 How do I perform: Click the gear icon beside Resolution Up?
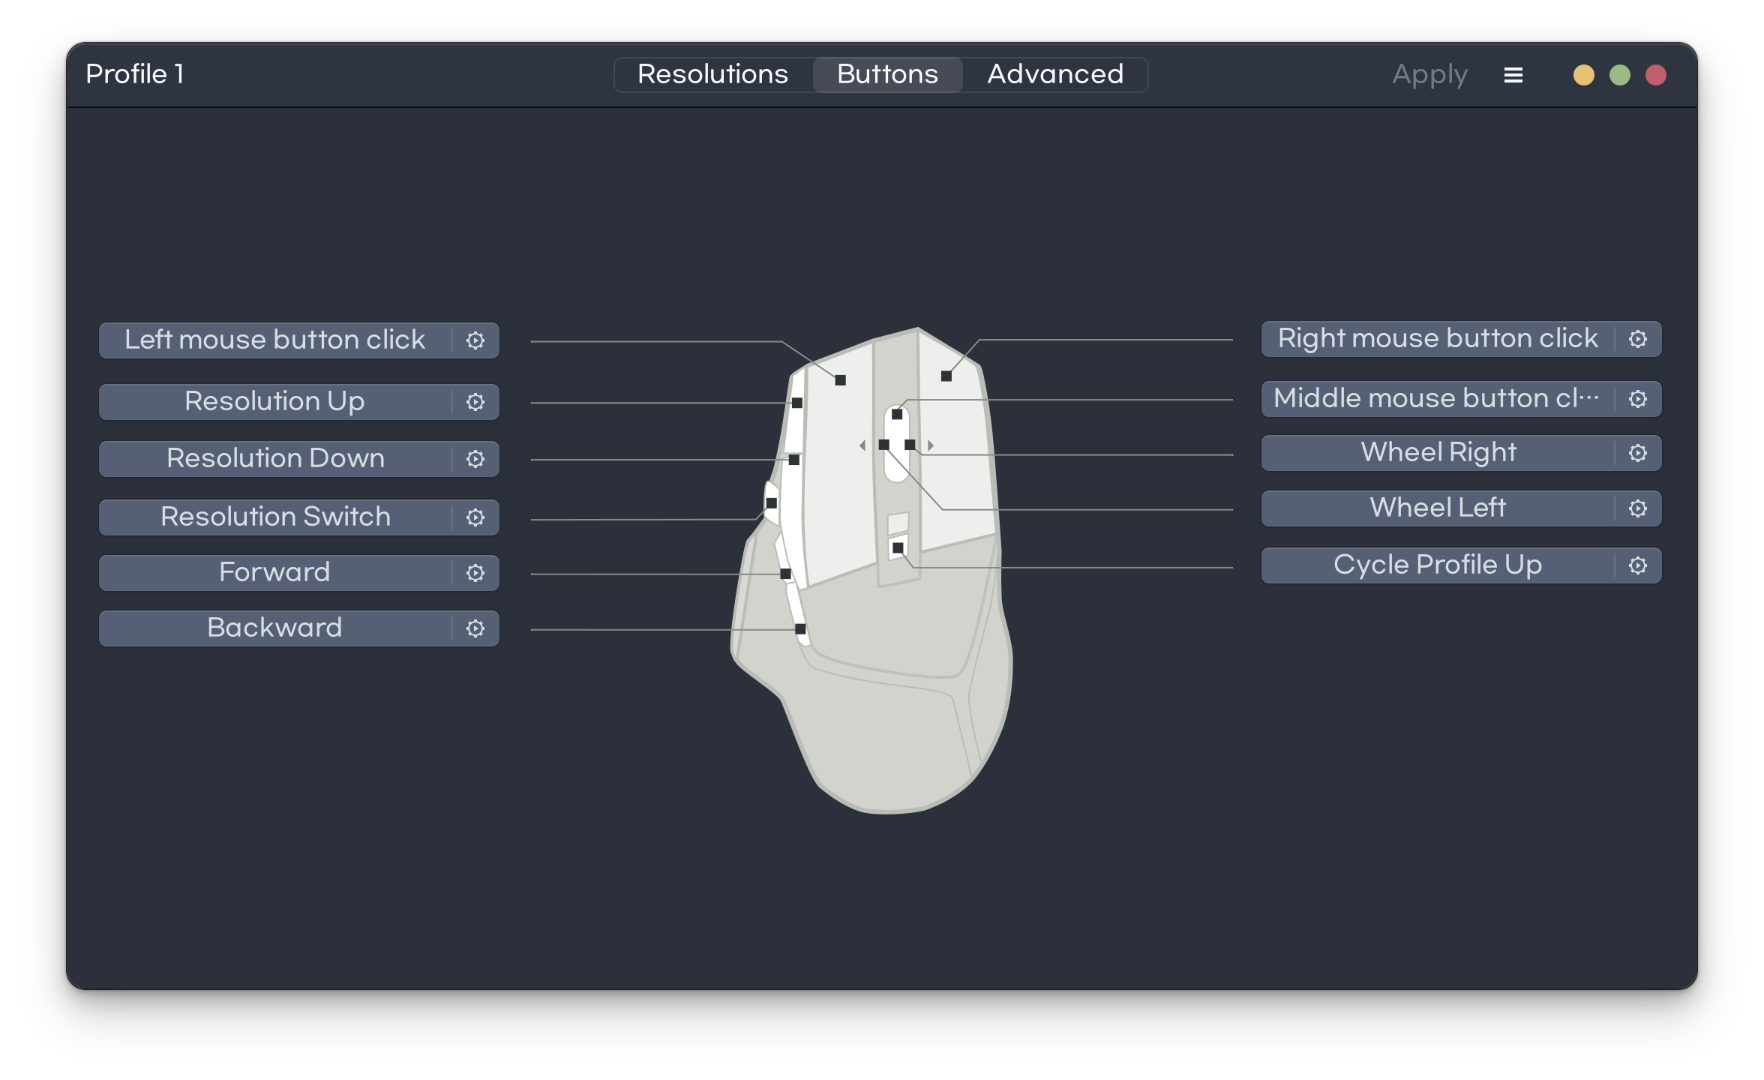[x=475, y=402]
